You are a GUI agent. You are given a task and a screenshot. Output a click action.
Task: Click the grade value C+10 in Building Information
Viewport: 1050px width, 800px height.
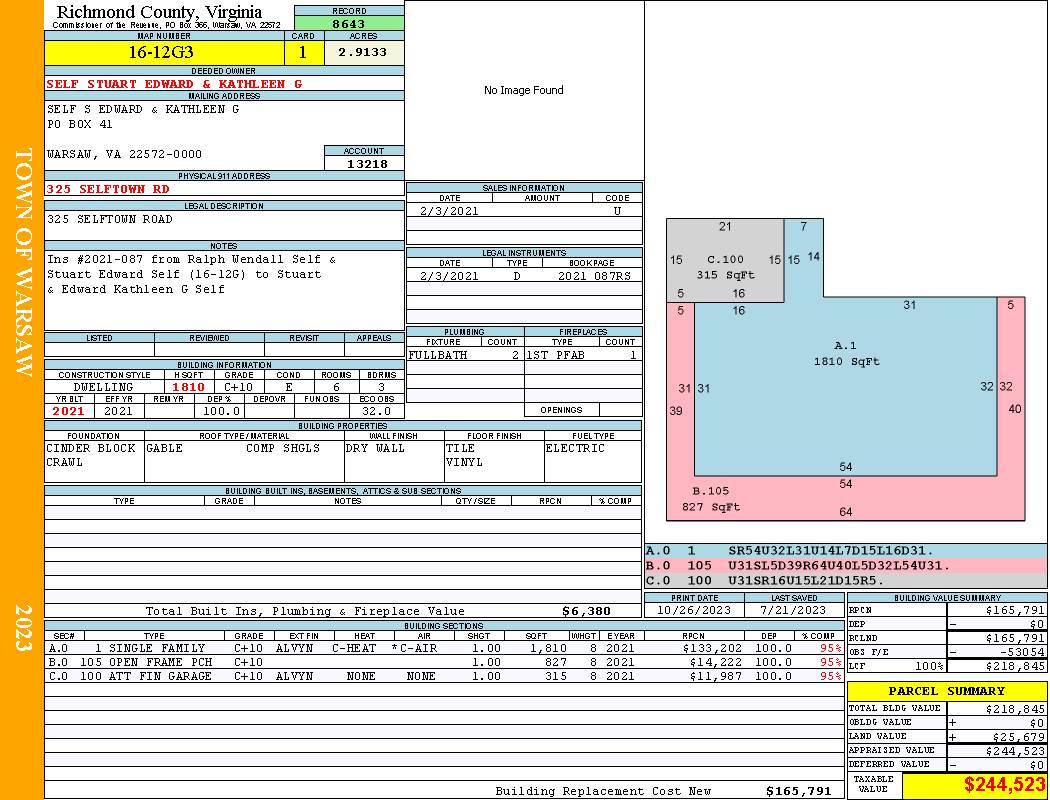pos(238,387)
